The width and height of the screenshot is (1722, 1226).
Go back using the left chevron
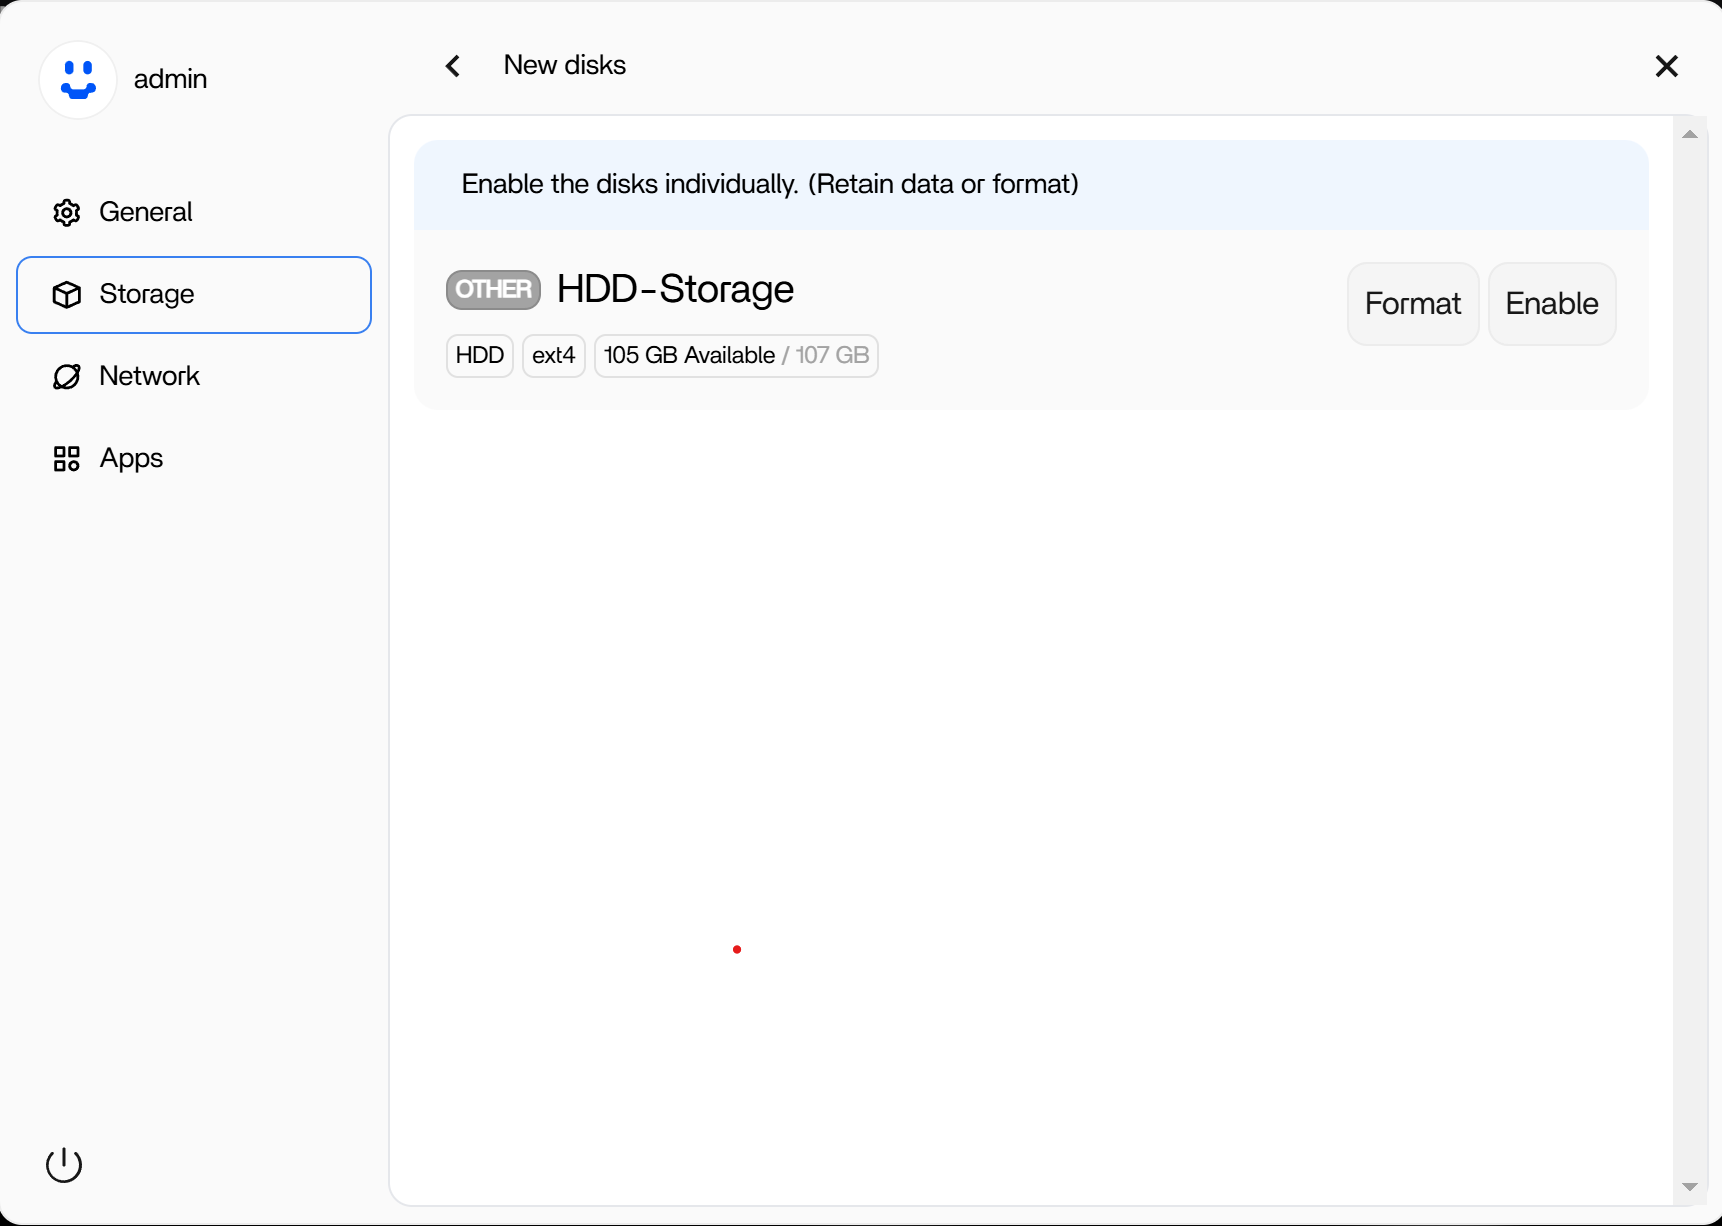453,66
